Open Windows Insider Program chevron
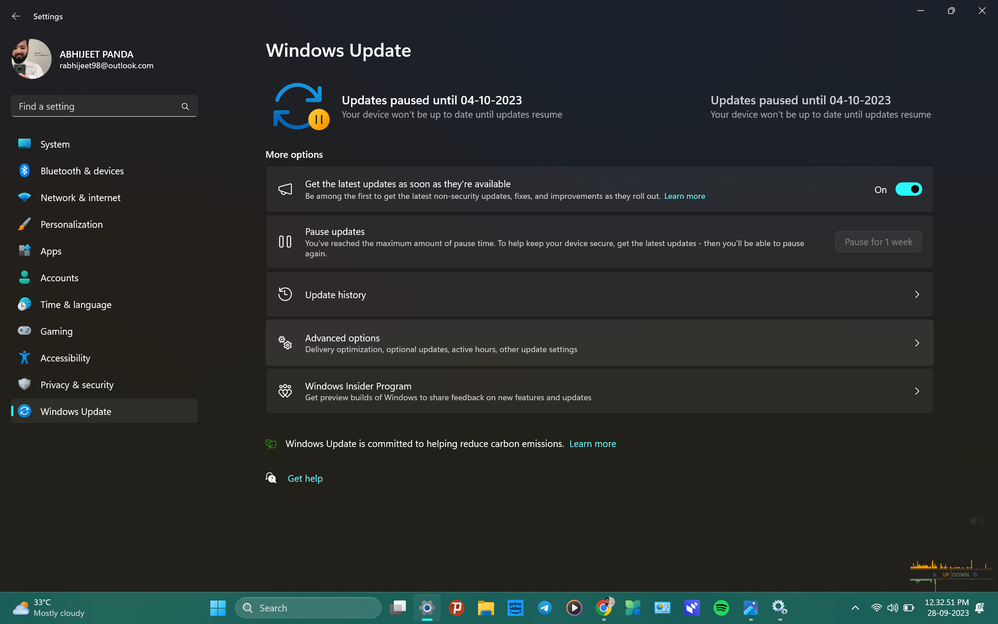Image resolution: width=998 pixels, height=624 pixels. pyautogui.click(x=917, y=391)
